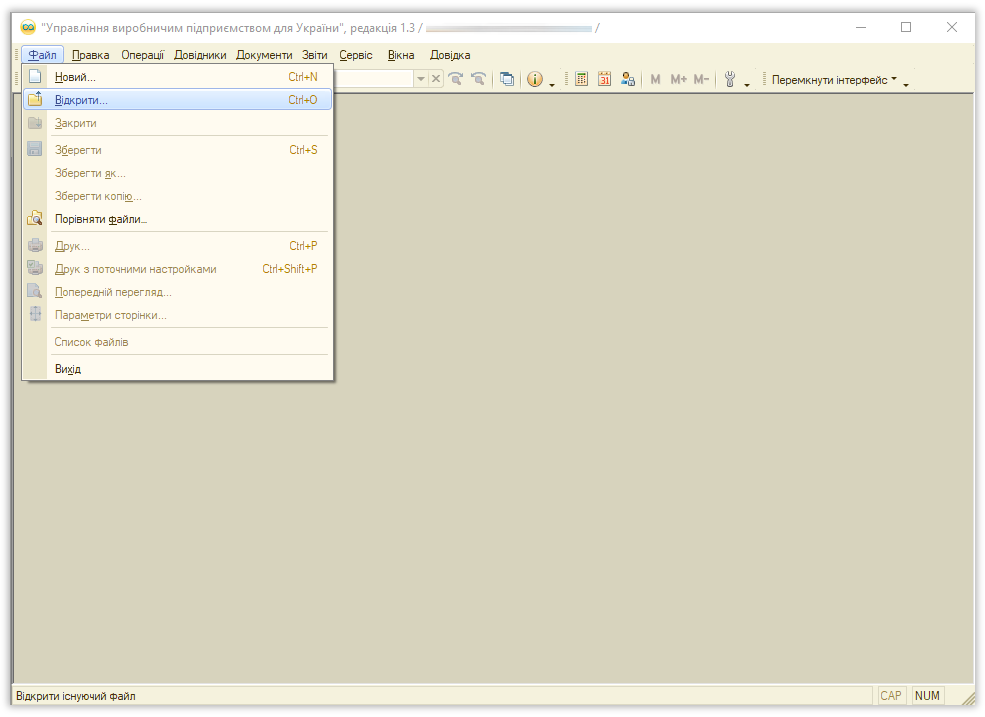Screen dimensions: 985x717
Task: Click the wrench settings icon in toolbar
Action: click(x=730, y=79)
